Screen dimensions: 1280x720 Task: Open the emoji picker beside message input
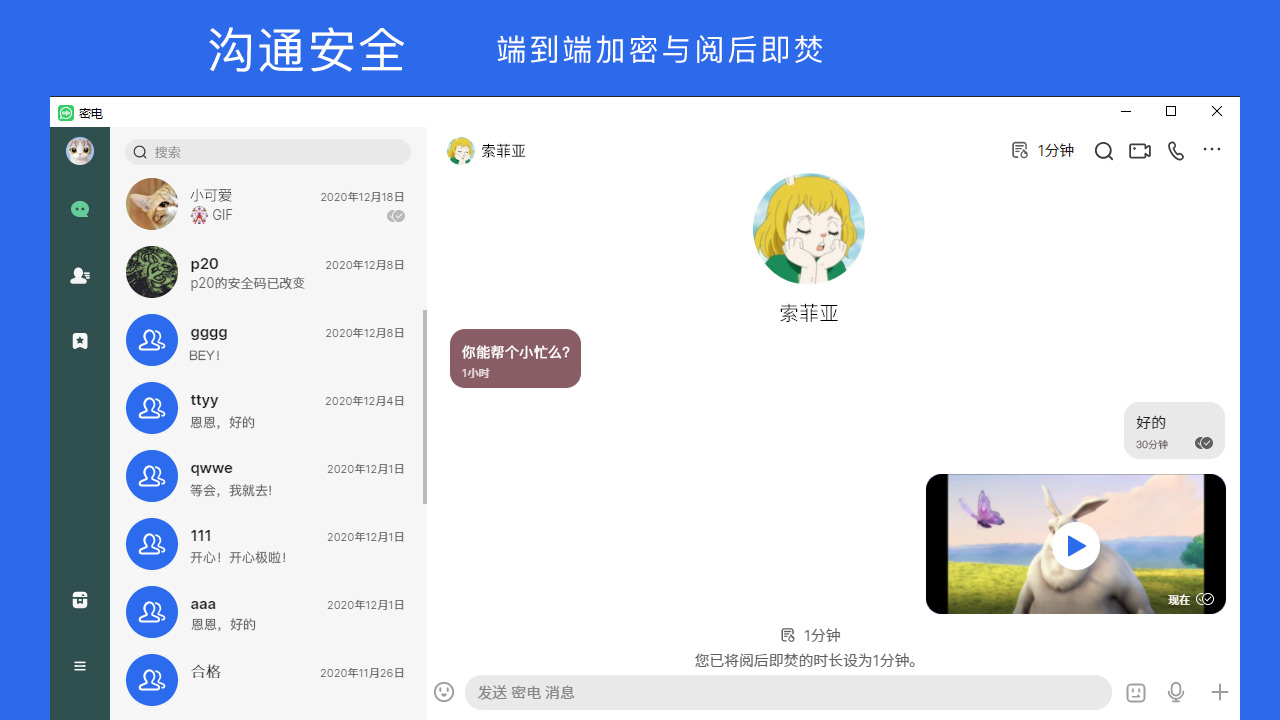click(443, 691)
